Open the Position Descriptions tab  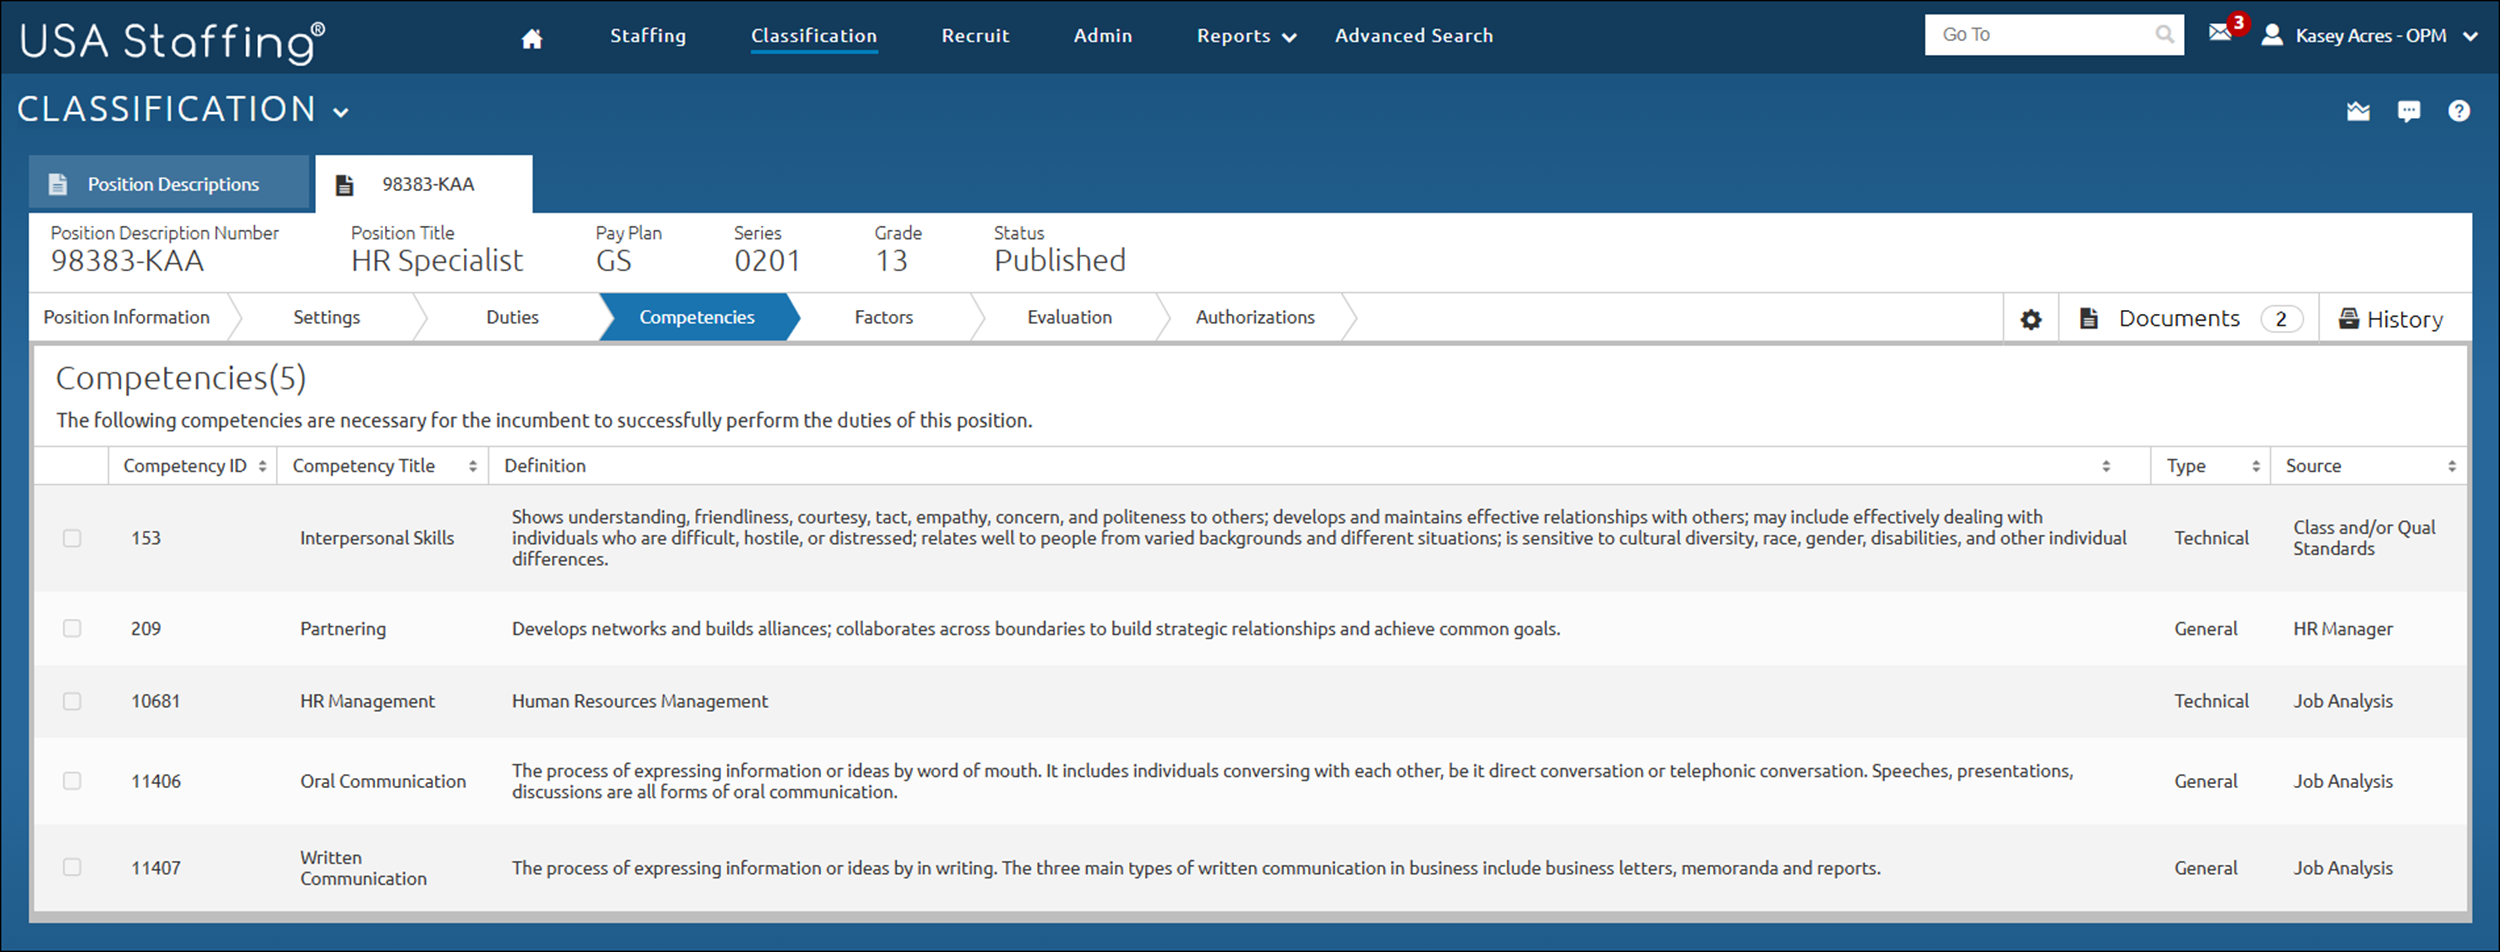172,184
